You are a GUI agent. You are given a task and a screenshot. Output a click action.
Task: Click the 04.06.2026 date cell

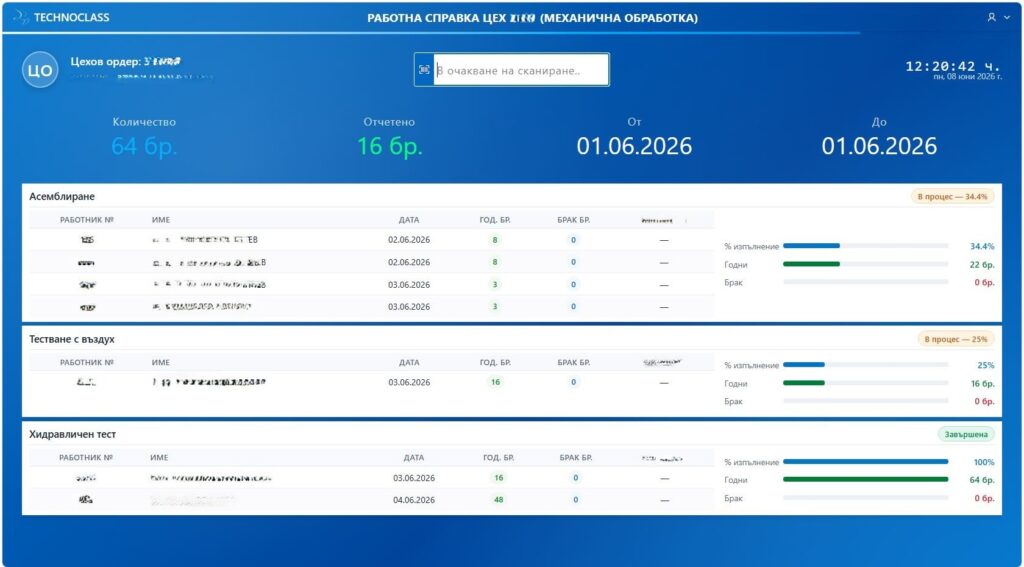pos(414,500)
